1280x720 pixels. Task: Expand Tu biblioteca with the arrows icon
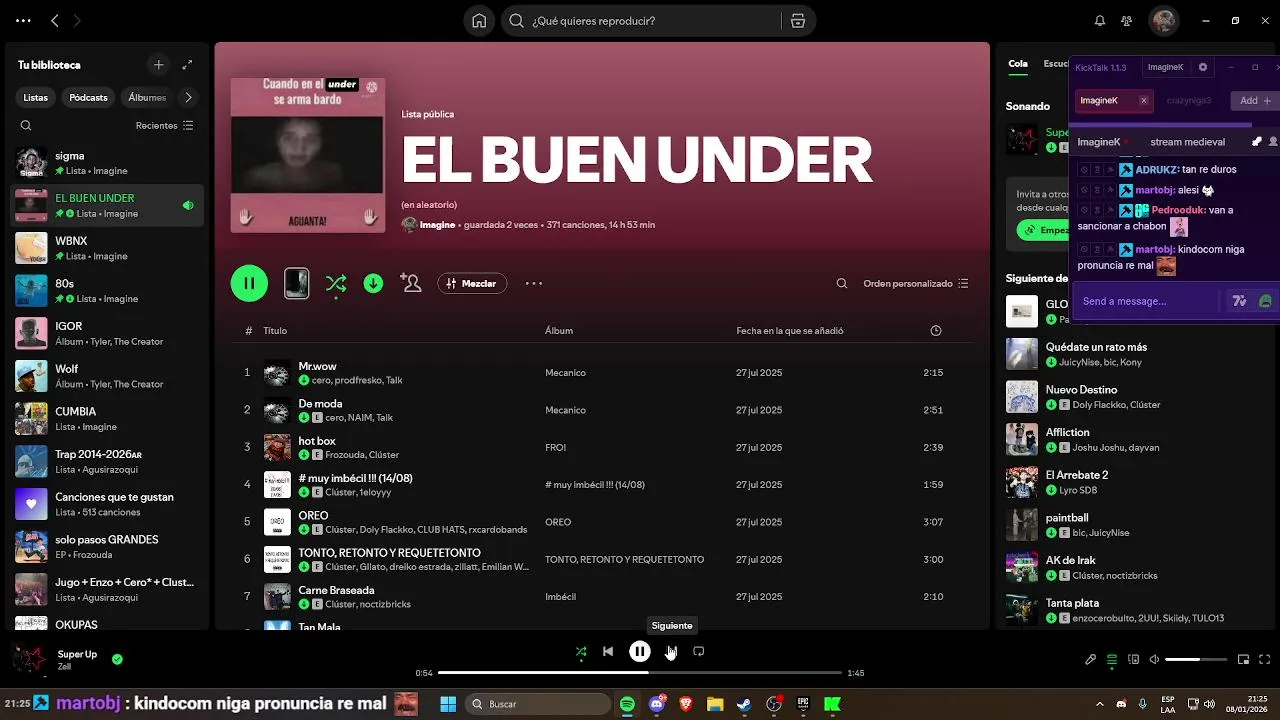tap(187, 65)
